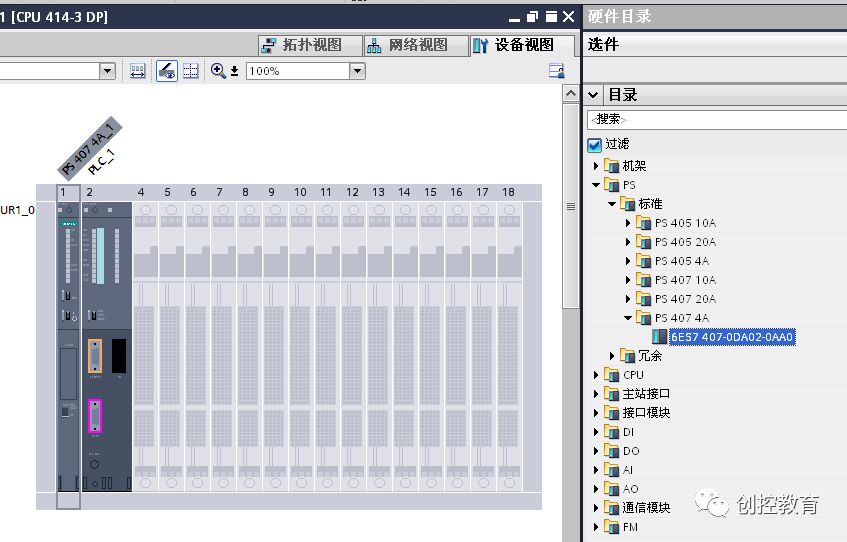Click the 机架 folder icon
847x542 pixels.
[x=611, y=166]
